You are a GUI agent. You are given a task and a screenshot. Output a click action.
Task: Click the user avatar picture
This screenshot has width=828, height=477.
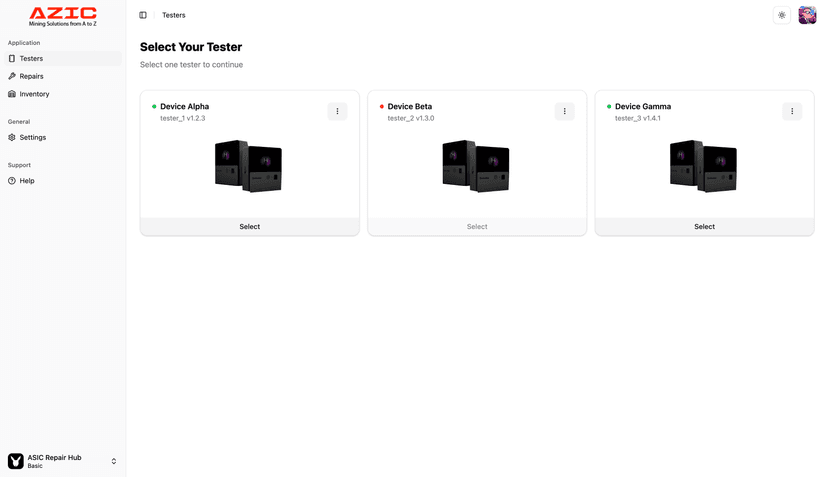coord(807,15)
